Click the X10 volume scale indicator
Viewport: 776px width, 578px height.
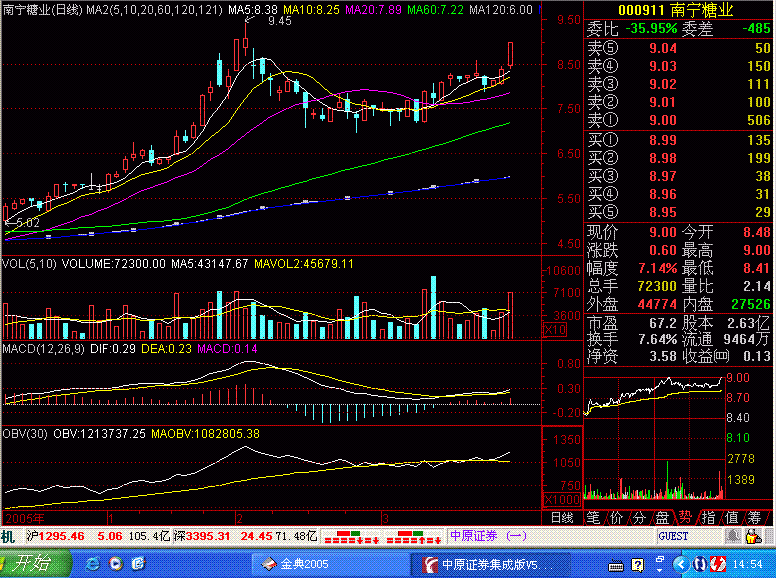tap(555, 330)
